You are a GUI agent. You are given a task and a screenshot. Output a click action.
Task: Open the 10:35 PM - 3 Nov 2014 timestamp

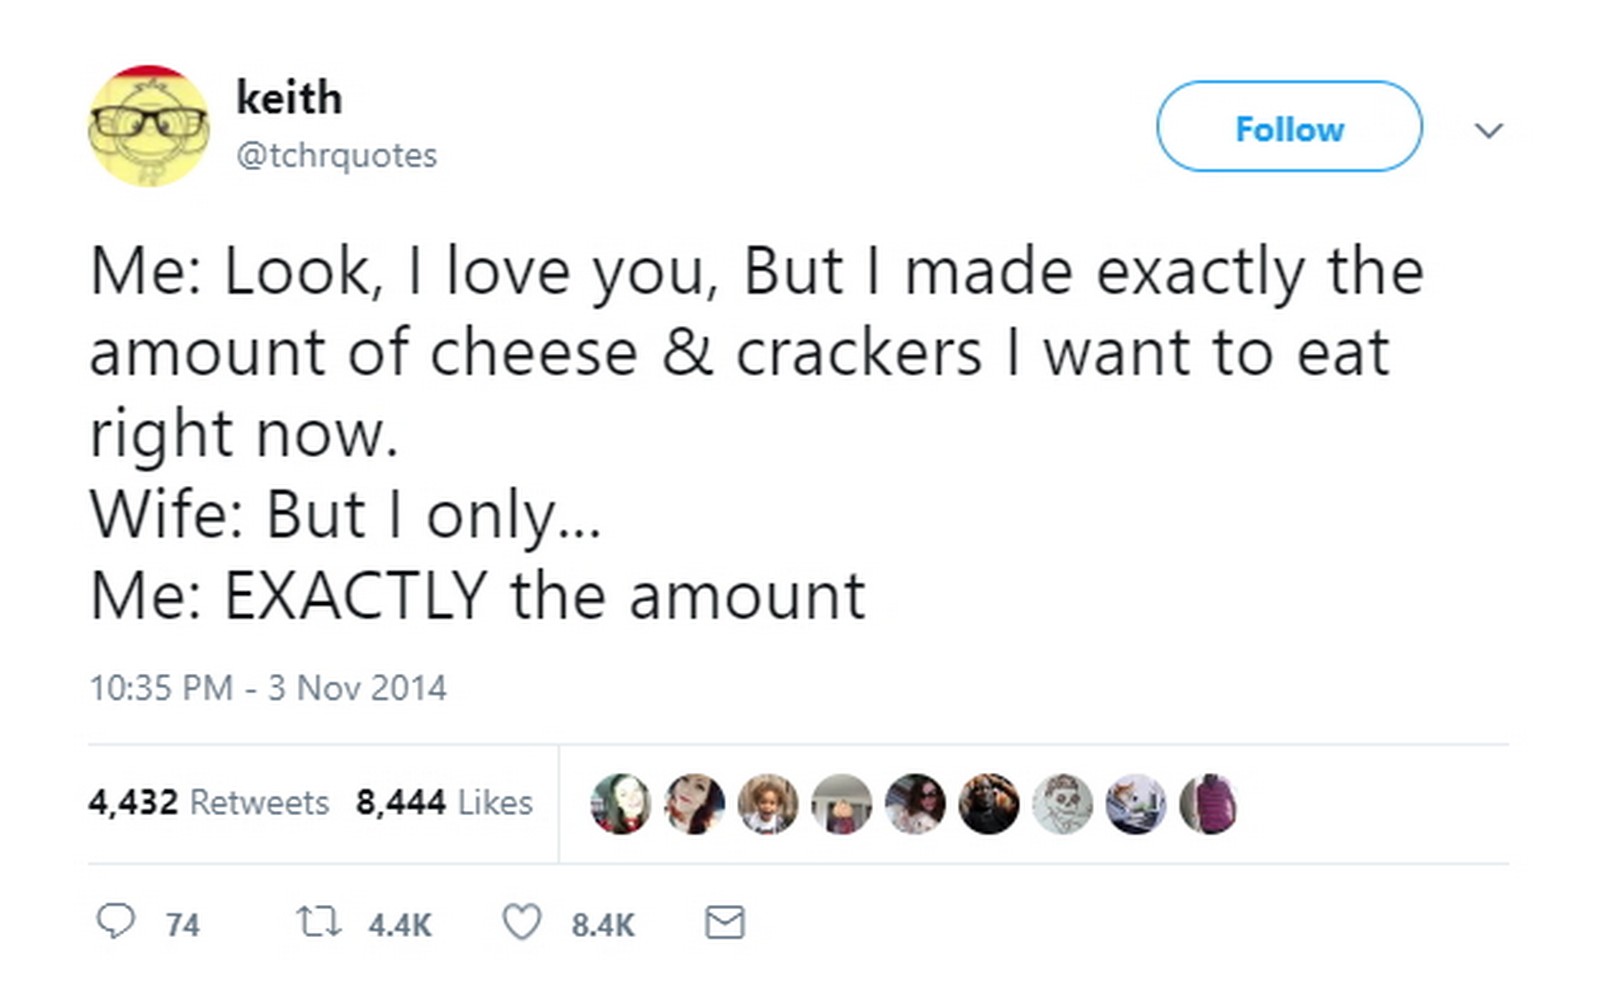coord(267,688)
